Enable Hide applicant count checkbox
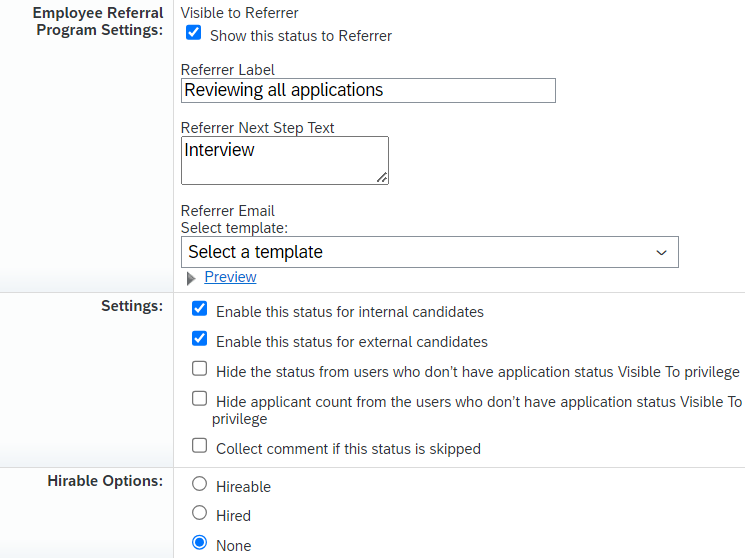Viewport: 745px width, 558px height. tap(200, 400)
